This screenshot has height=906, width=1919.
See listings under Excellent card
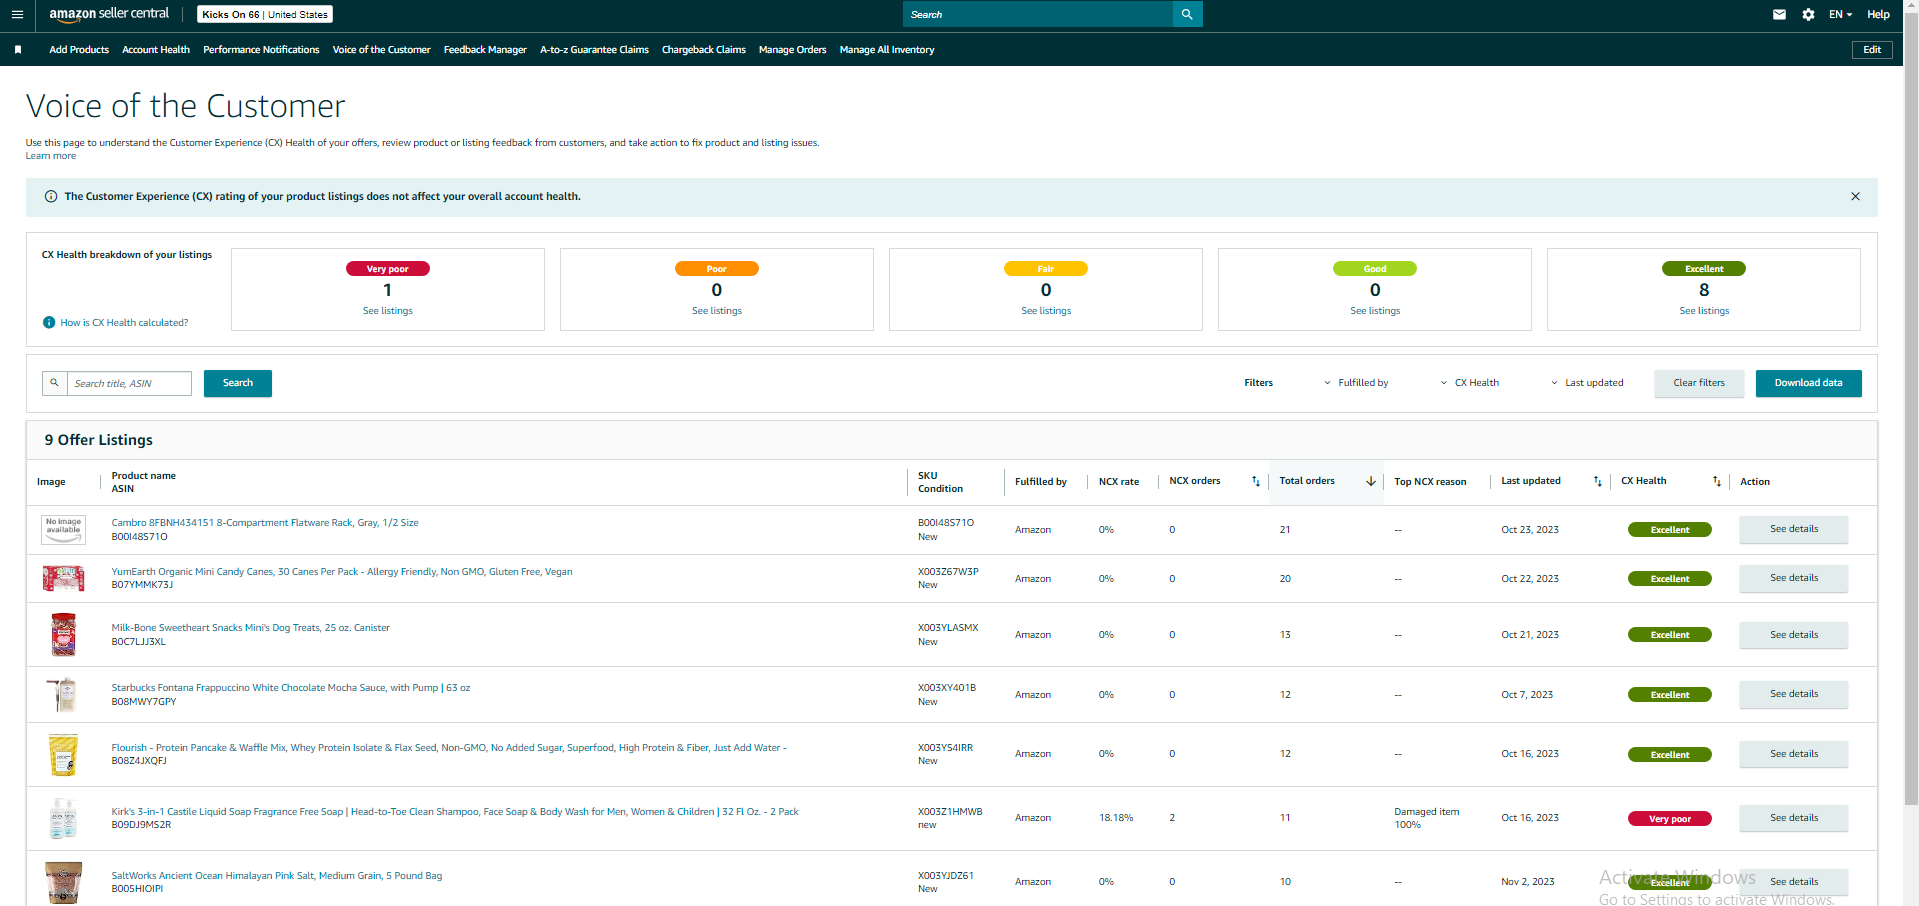click(1704, 311)
